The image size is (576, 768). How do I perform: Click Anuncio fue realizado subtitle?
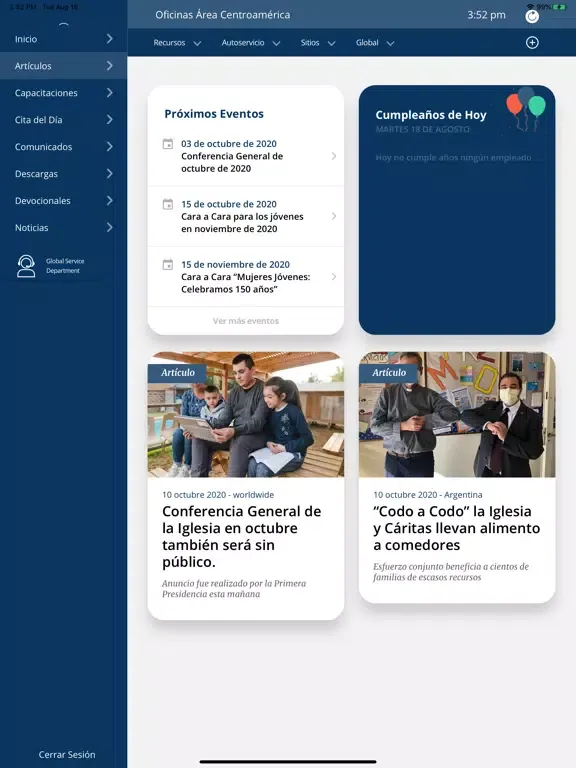(234, 589)
